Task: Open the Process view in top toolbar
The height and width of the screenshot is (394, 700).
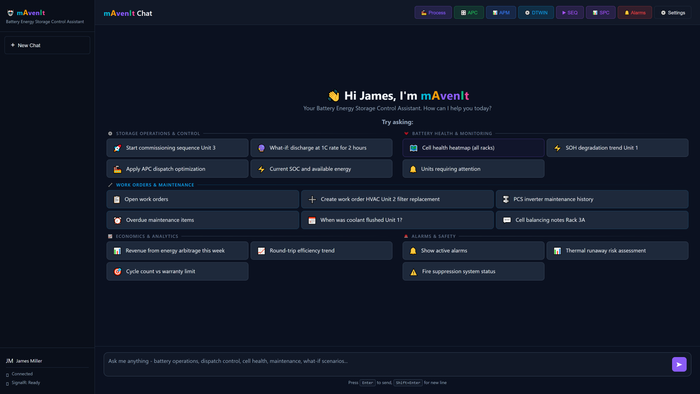Action: [x=433, y=12]
